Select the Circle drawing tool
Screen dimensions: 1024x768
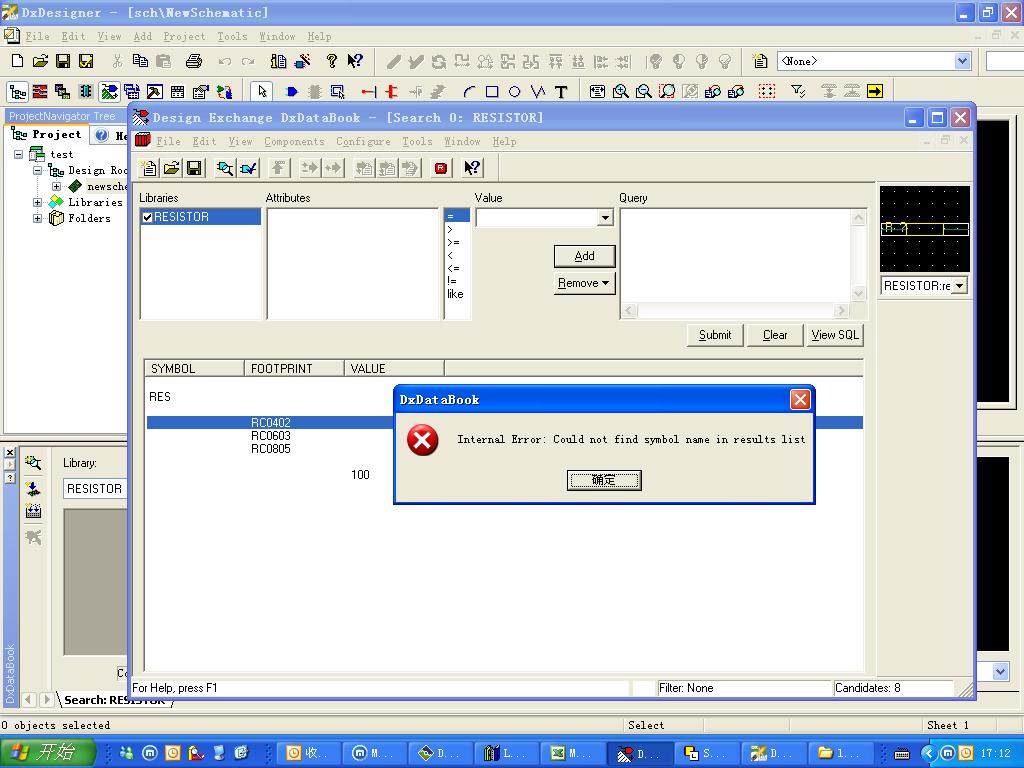515,91
